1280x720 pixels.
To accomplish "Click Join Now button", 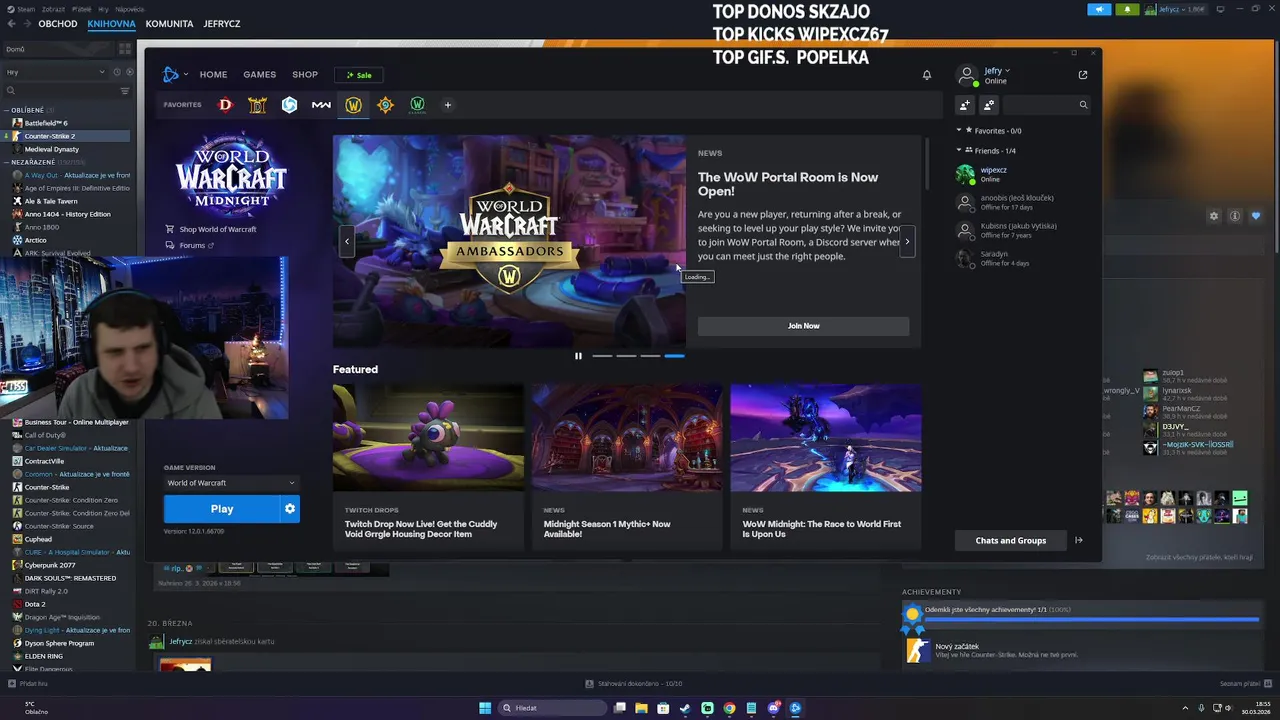I will point(803,326).
